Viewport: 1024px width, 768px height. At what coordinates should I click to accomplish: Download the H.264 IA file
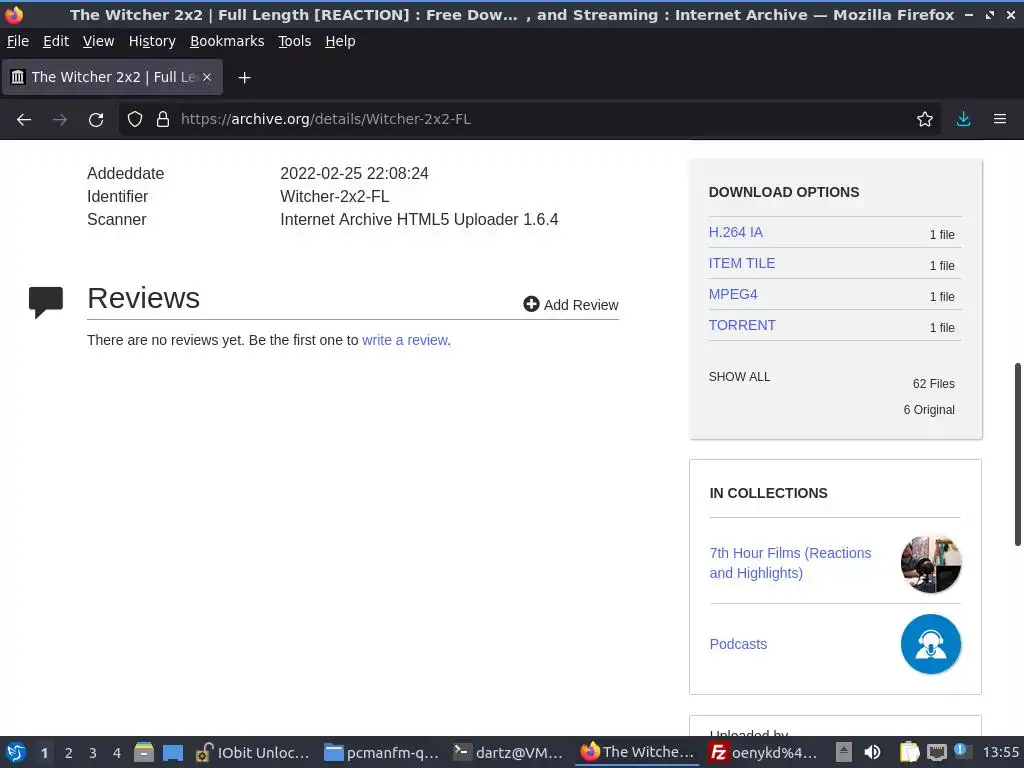(735, 232)
